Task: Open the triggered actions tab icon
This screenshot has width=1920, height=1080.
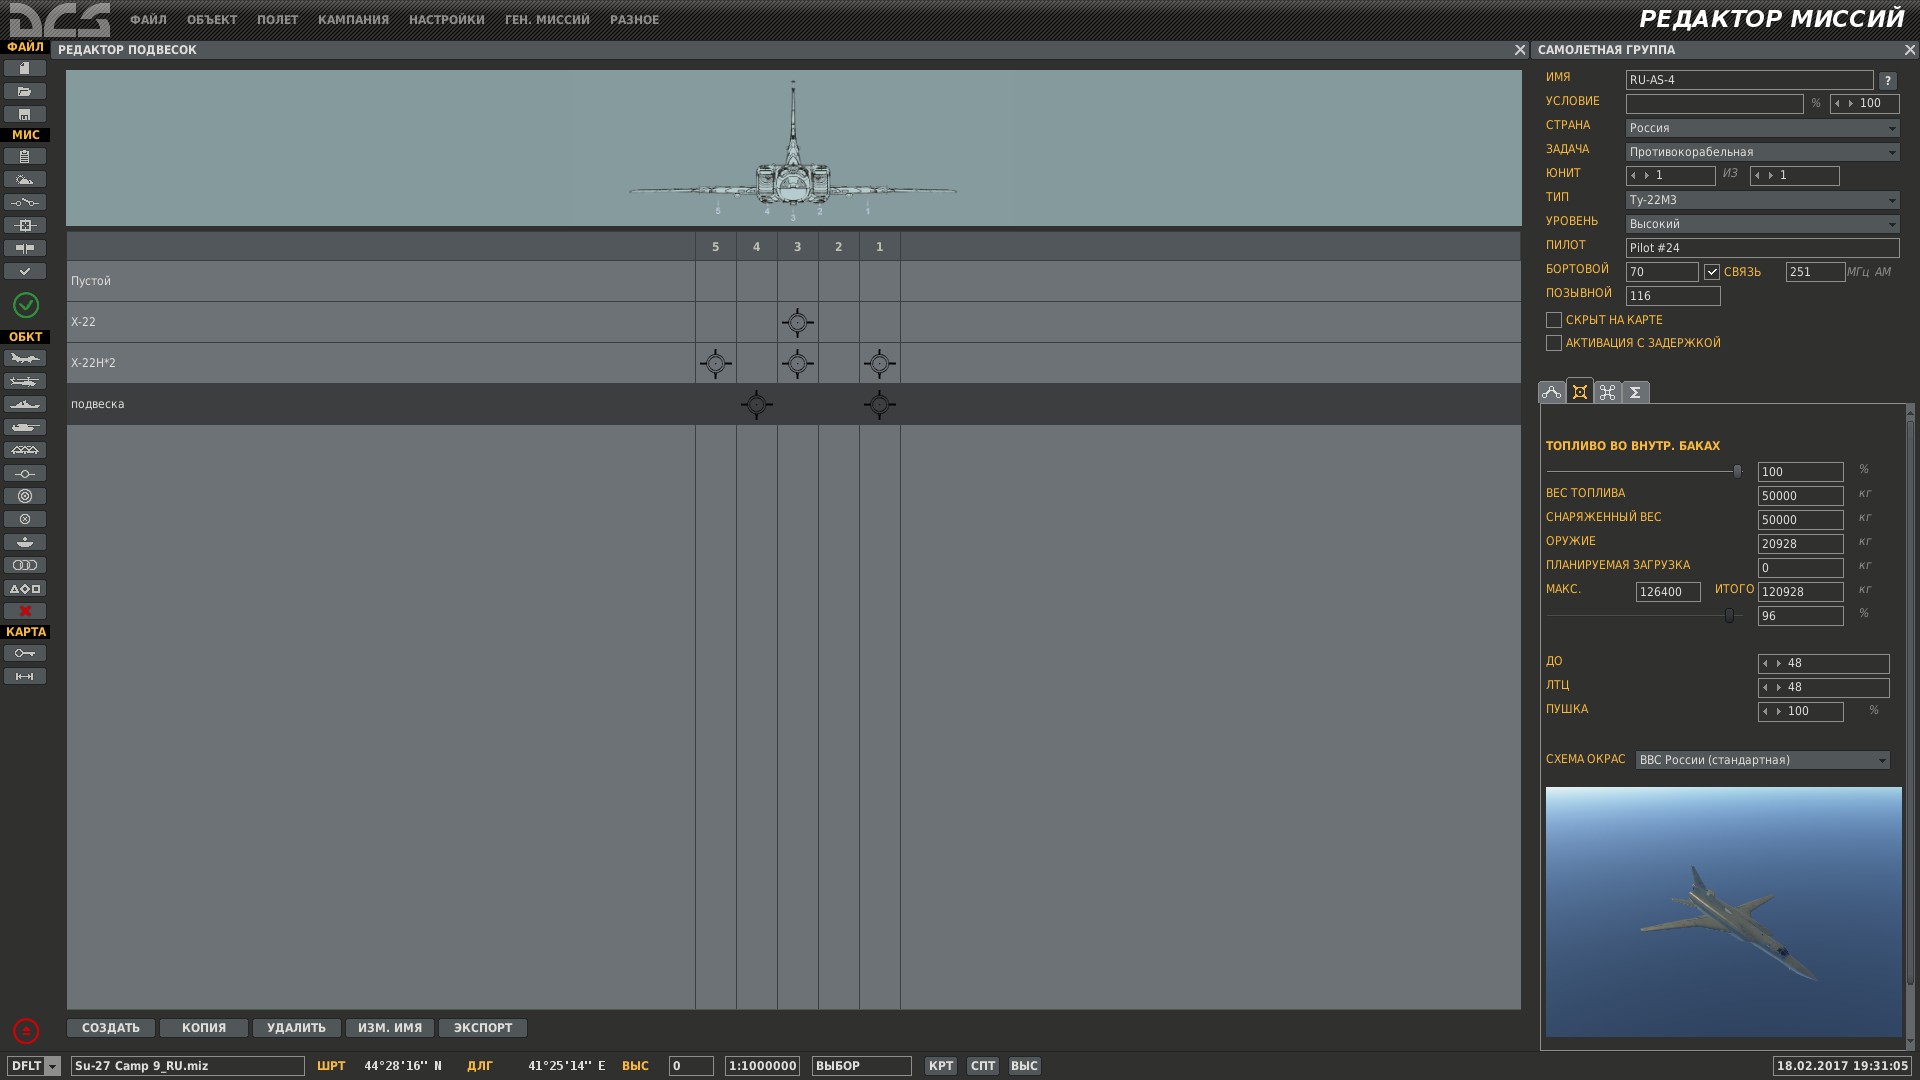Action: (1607, 392)
